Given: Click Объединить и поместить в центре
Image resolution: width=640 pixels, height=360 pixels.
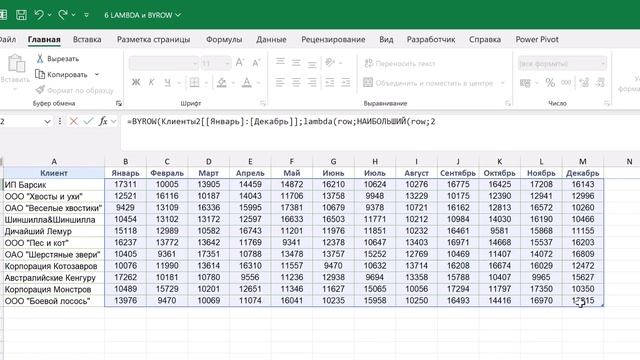Looking at the screenshot, I should tap(429, 83).
